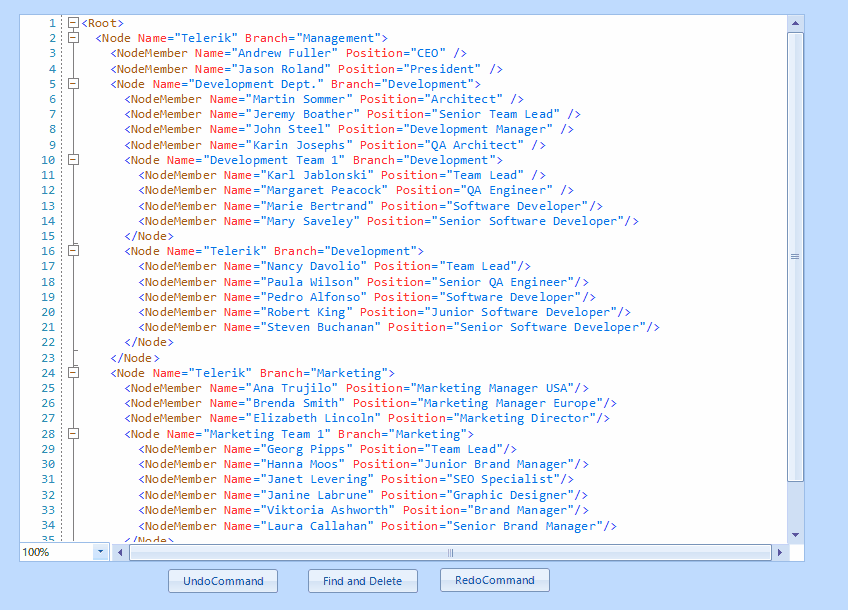Click line number 12 in the margin
The image size is (848, 610).
click(x=48, y=190)
